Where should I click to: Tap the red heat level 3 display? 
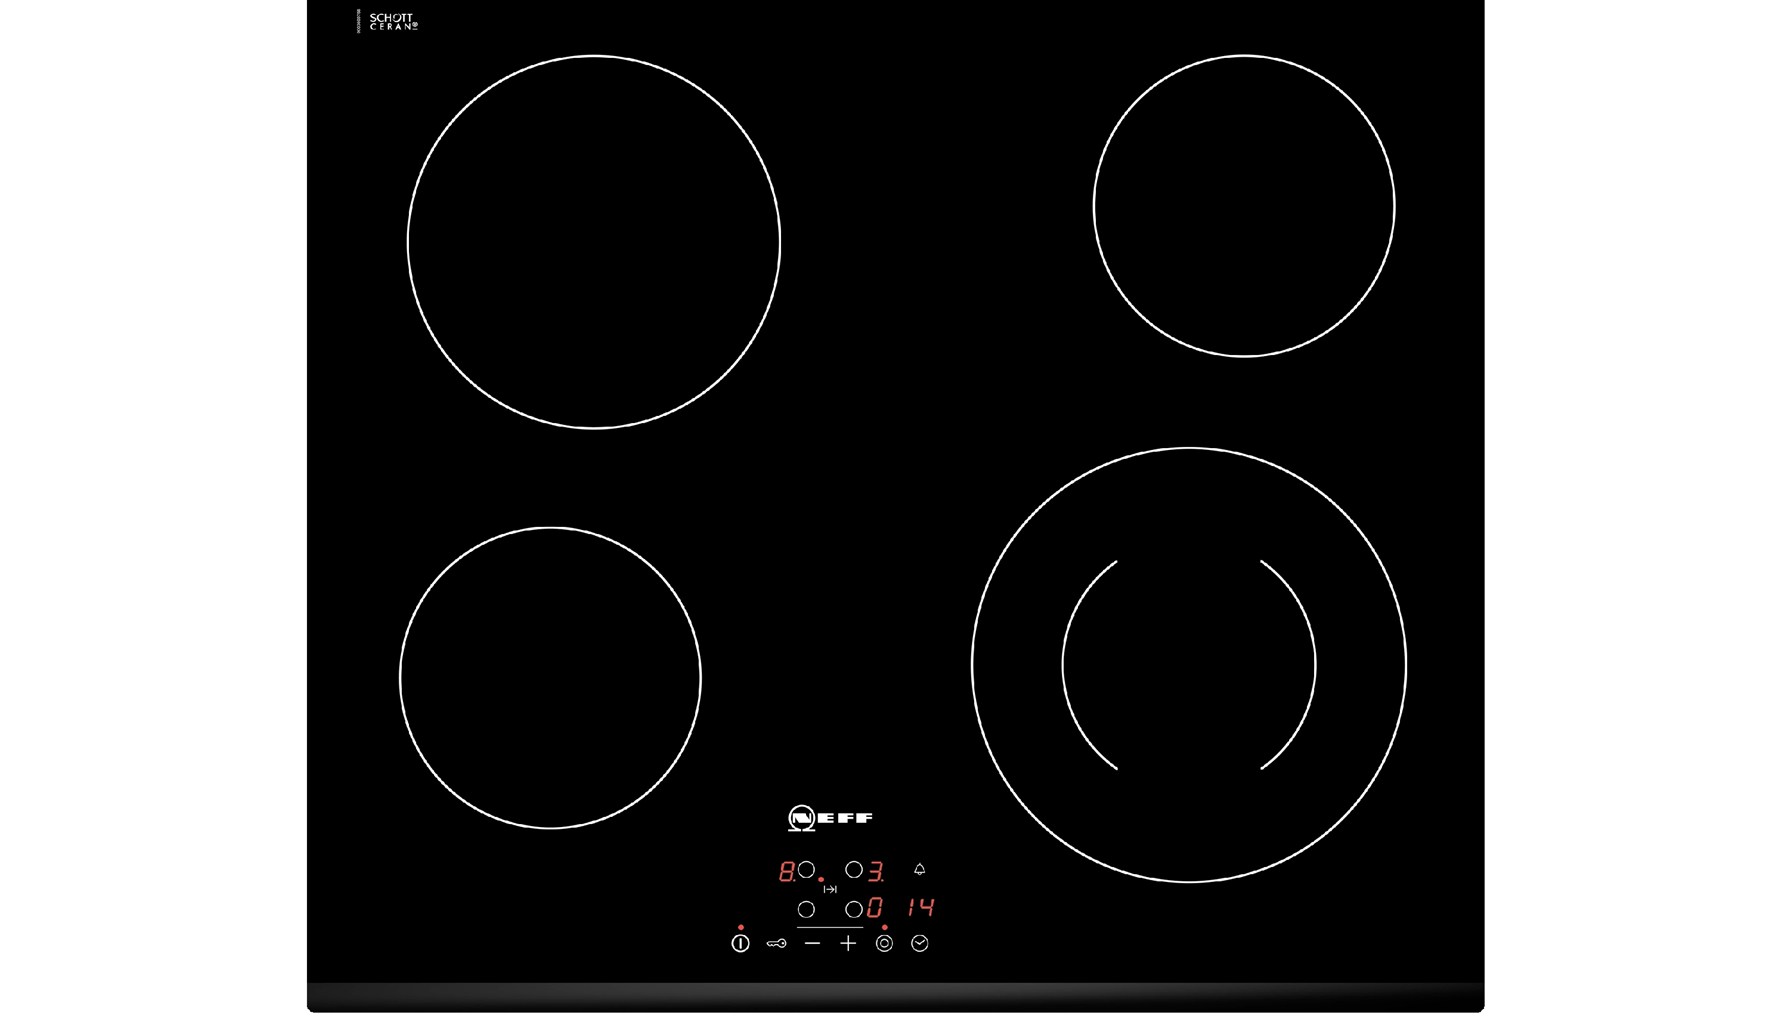[876, 872]
